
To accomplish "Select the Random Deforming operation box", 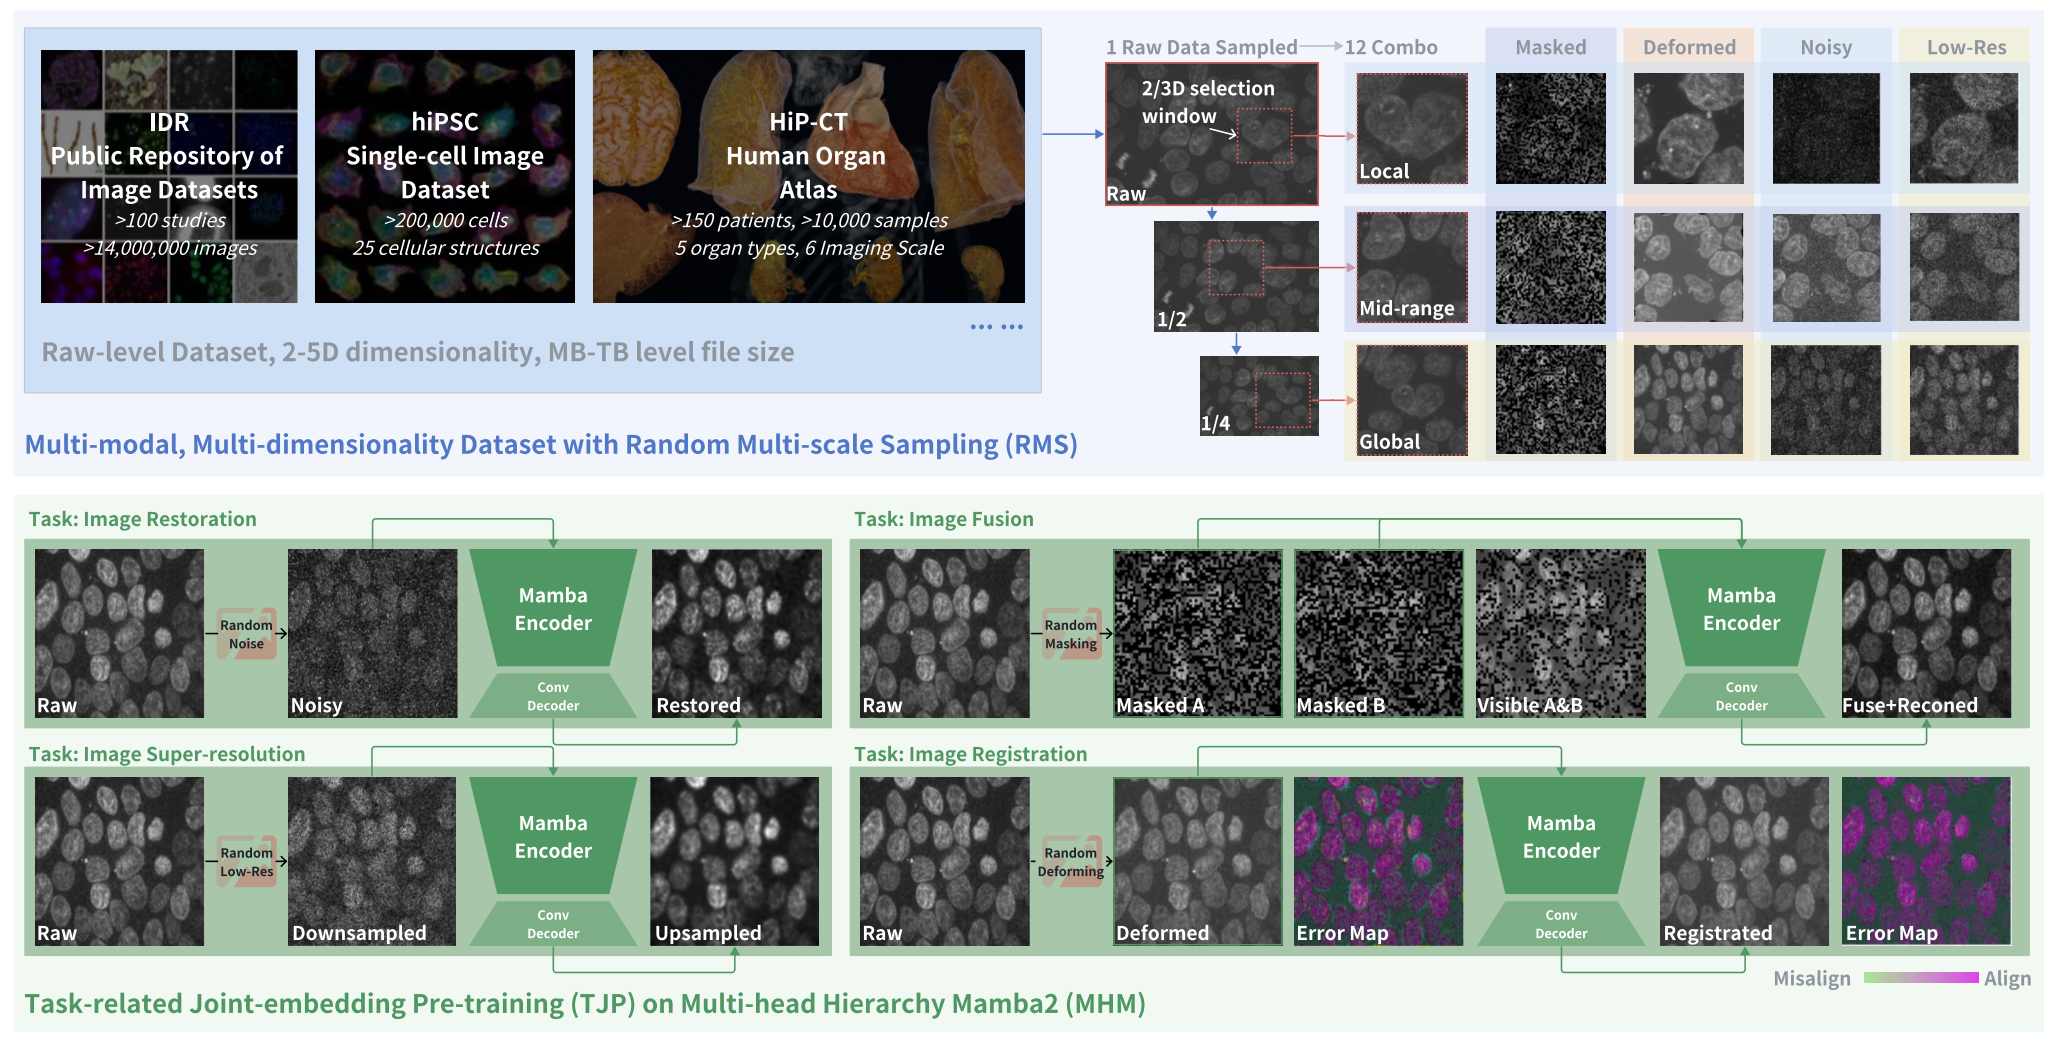I will tap(1071, 862).
